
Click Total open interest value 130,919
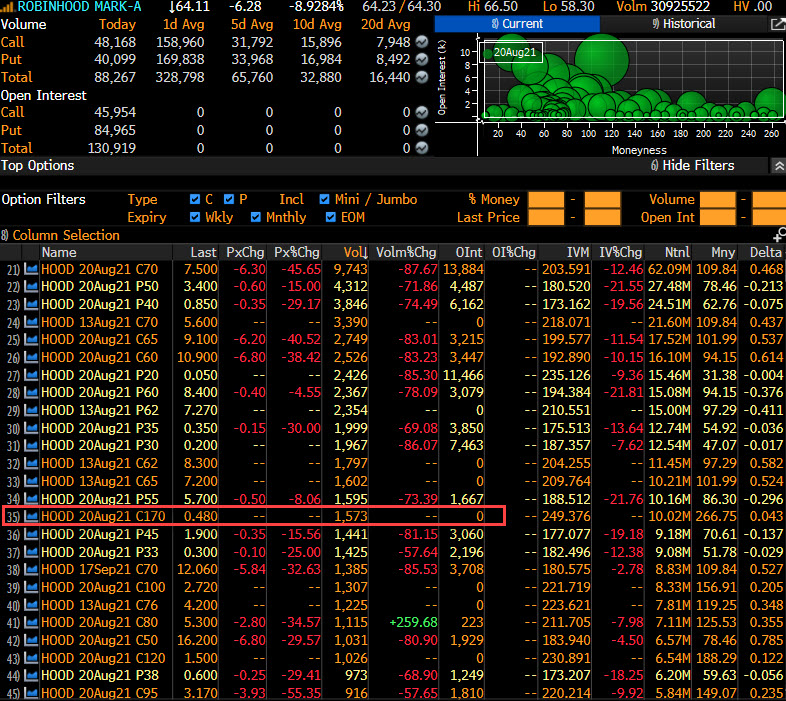[x=110, y=148]
